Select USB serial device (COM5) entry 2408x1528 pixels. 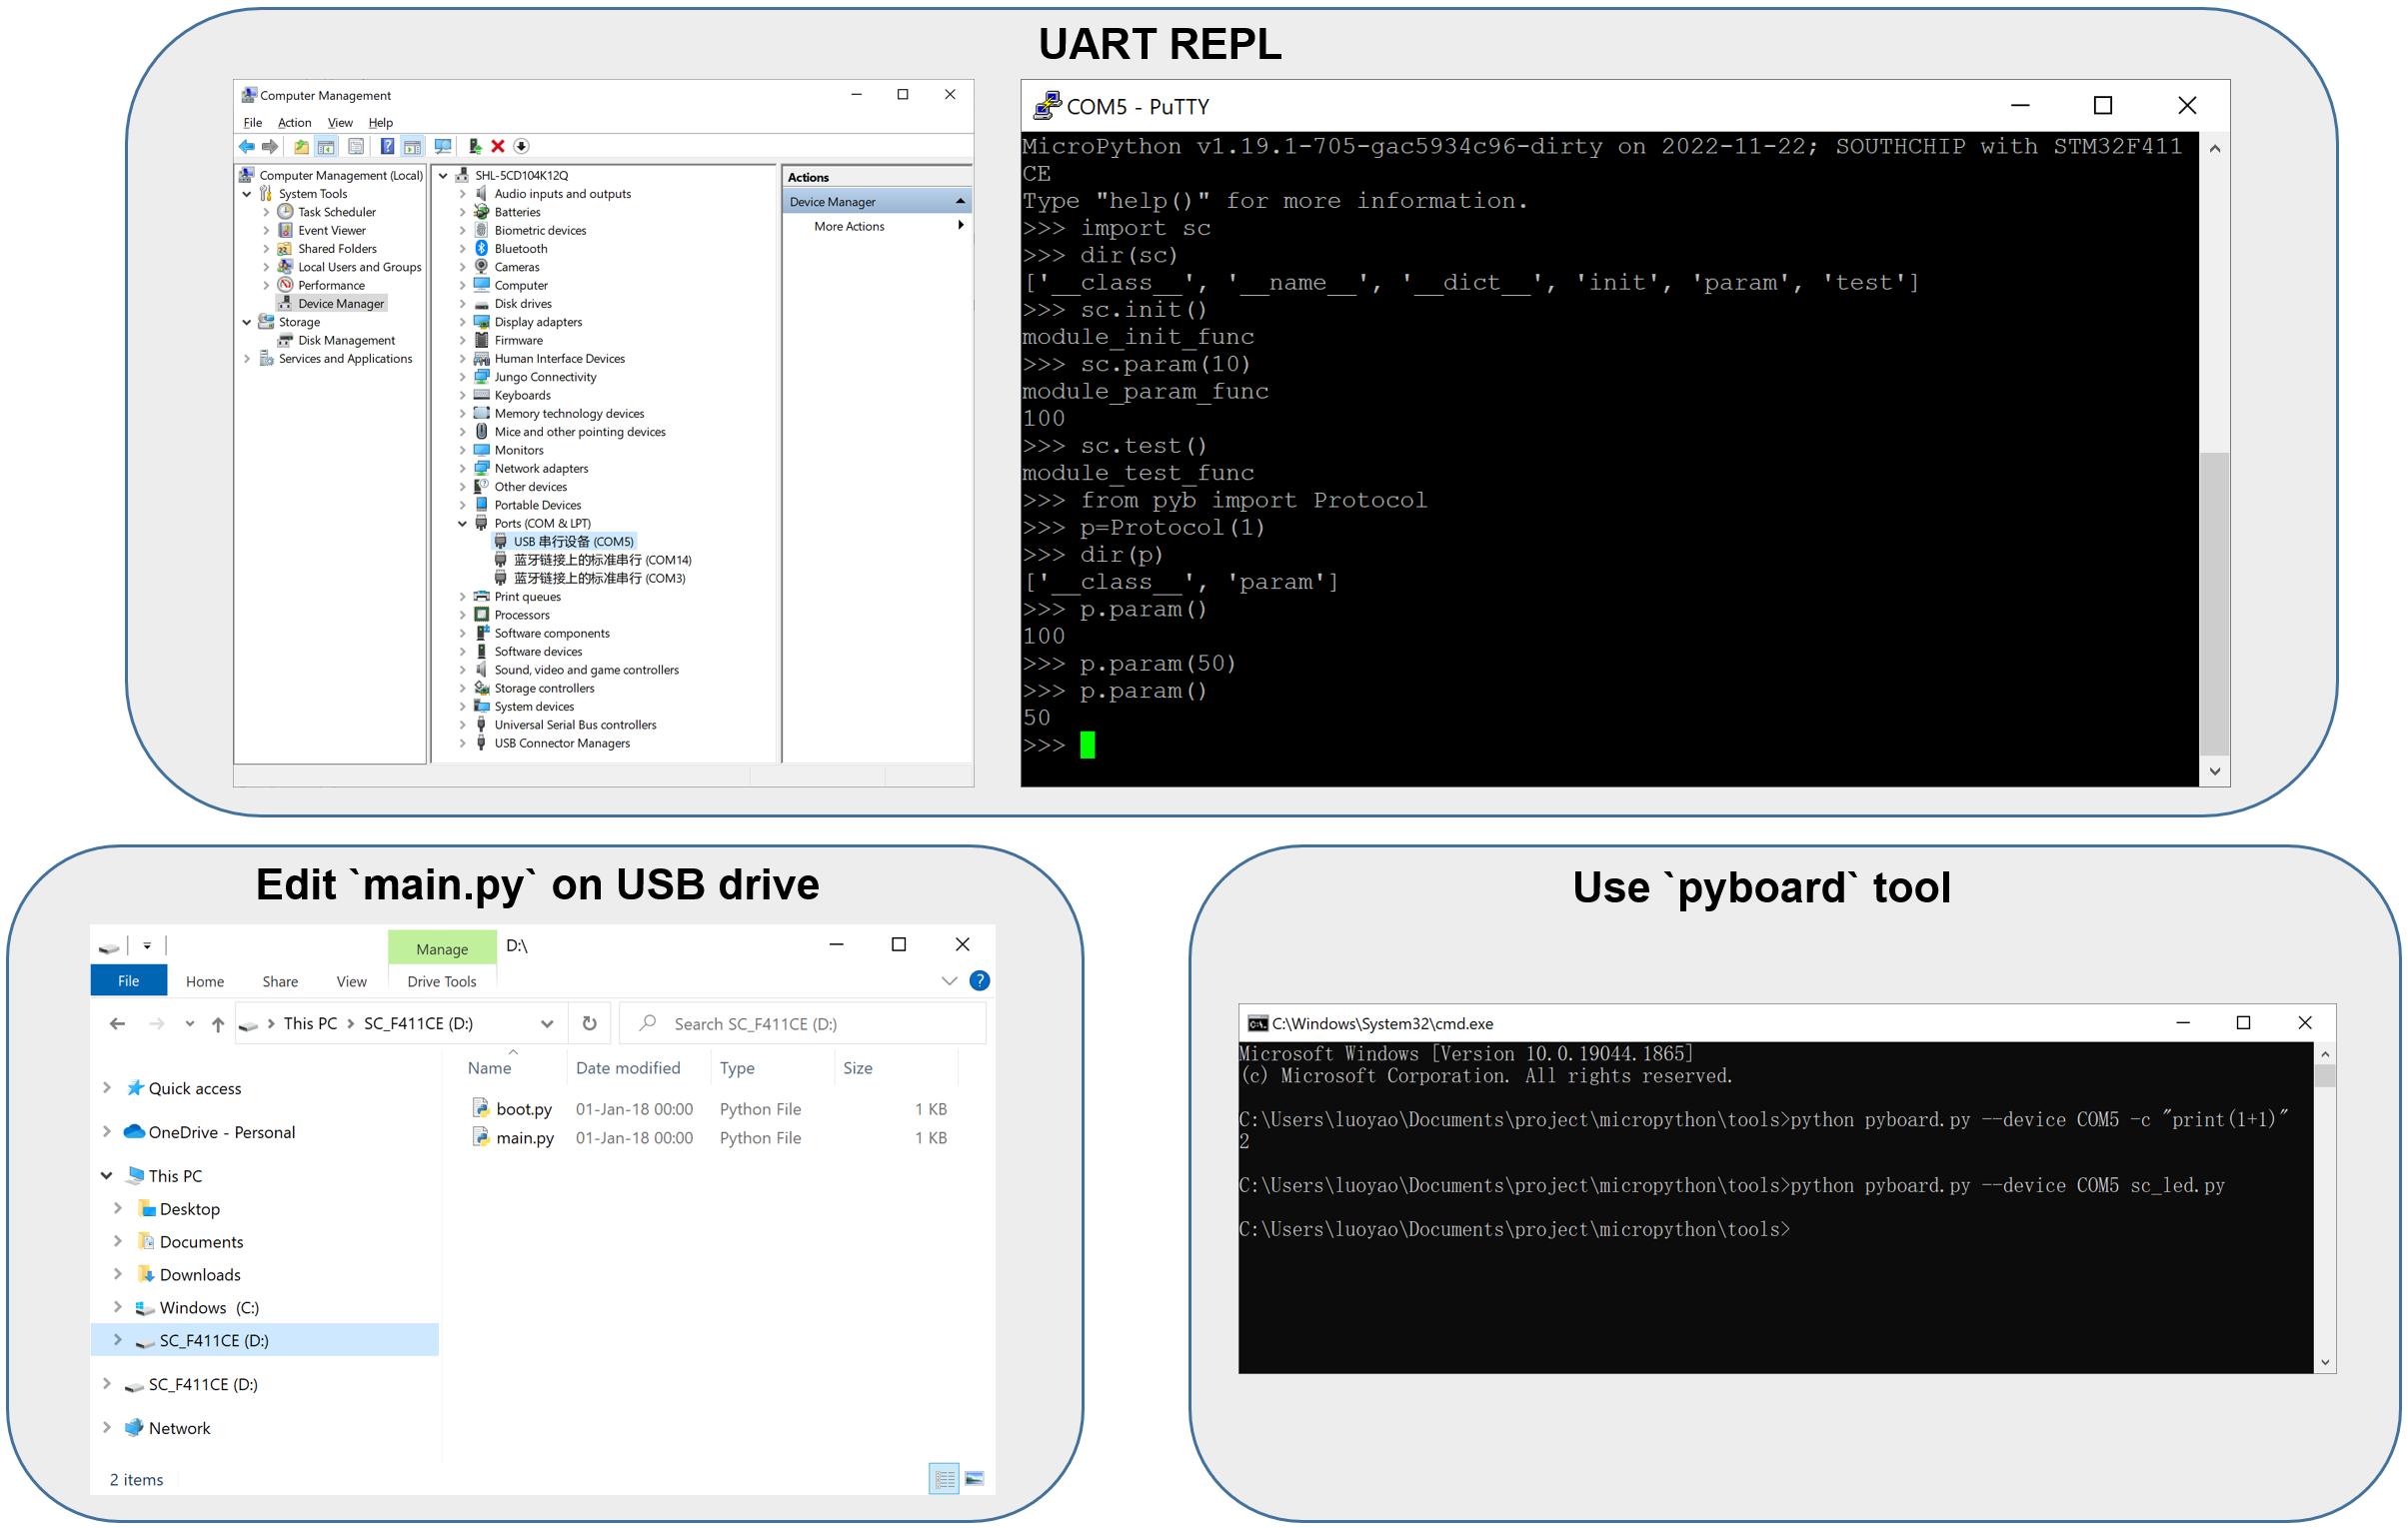[573, 542]
